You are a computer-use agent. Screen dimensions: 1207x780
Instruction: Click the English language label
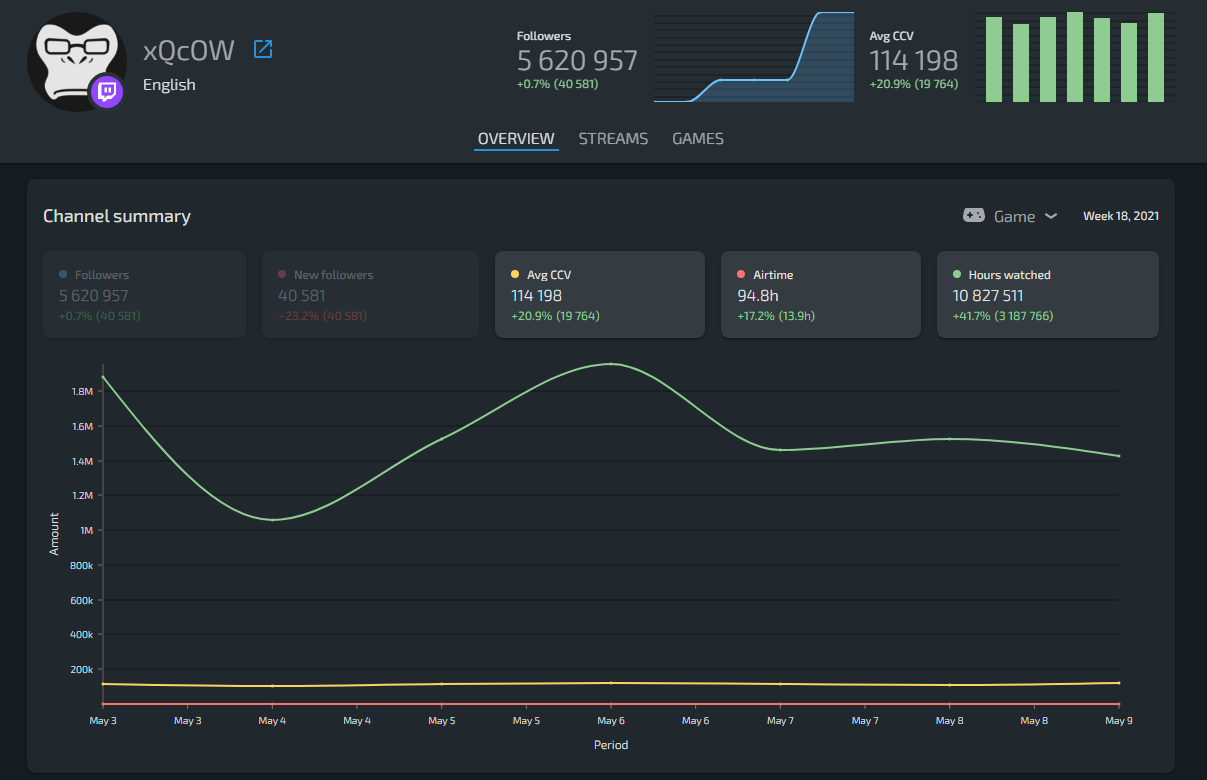click(x=169, y=85)
